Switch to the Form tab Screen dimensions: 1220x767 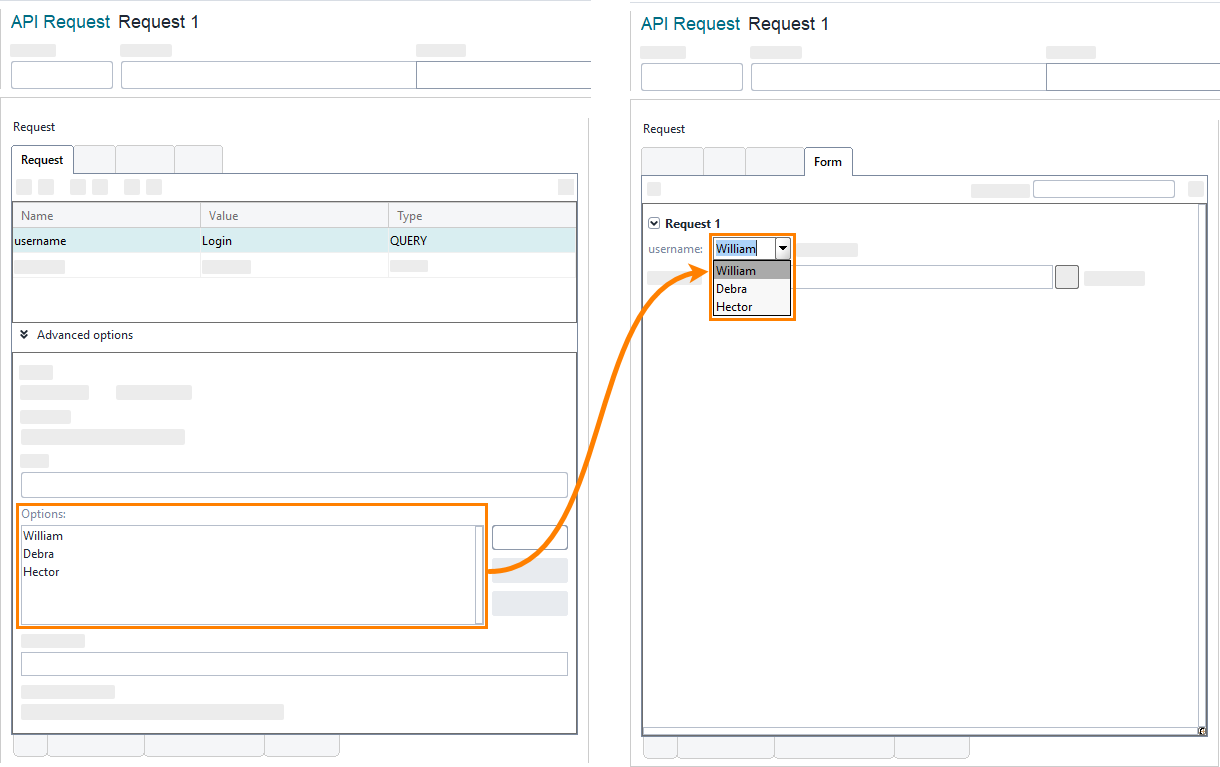click(x=827, y=162)
